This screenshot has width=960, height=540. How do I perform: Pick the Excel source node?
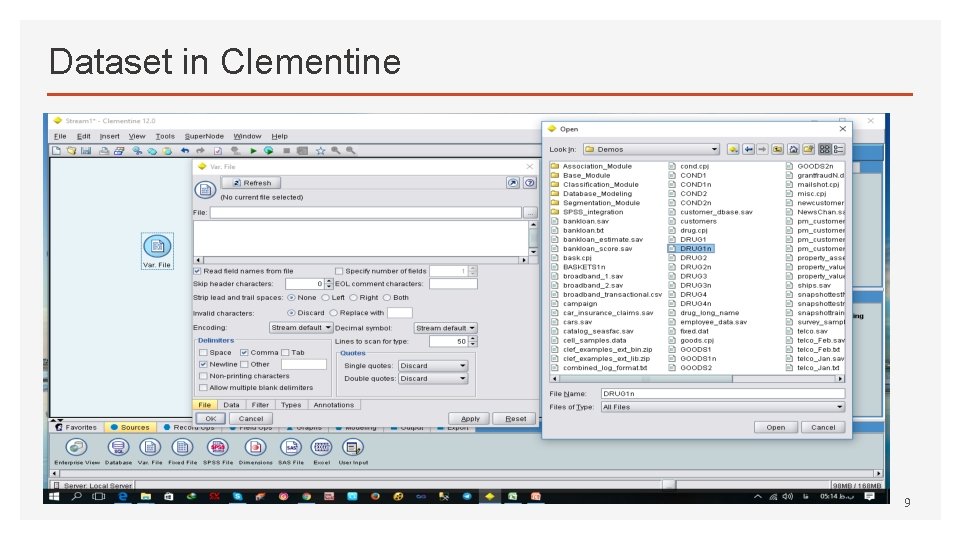tap(321, 452)
